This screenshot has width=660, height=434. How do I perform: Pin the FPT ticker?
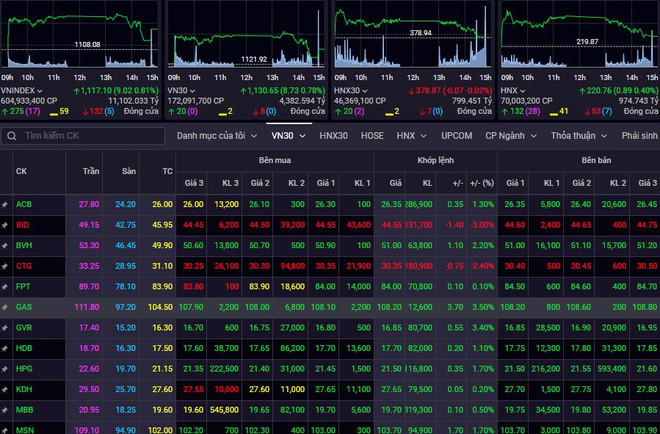pos(5,288)
